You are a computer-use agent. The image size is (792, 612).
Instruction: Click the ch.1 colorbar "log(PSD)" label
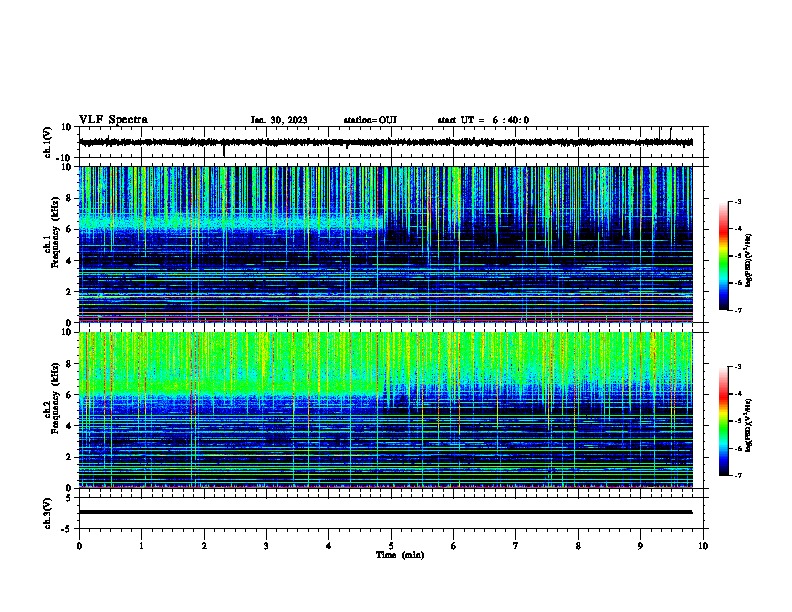click(x=749, y=261)
